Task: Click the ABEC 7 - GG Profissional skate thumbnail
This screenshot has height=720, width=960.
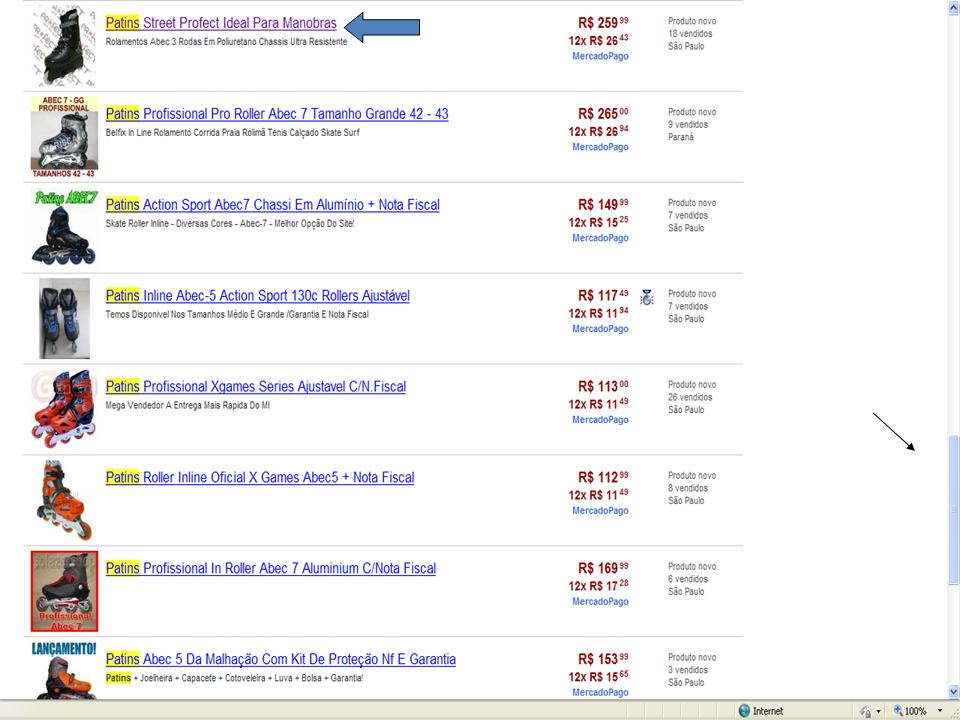Action: 64,137
